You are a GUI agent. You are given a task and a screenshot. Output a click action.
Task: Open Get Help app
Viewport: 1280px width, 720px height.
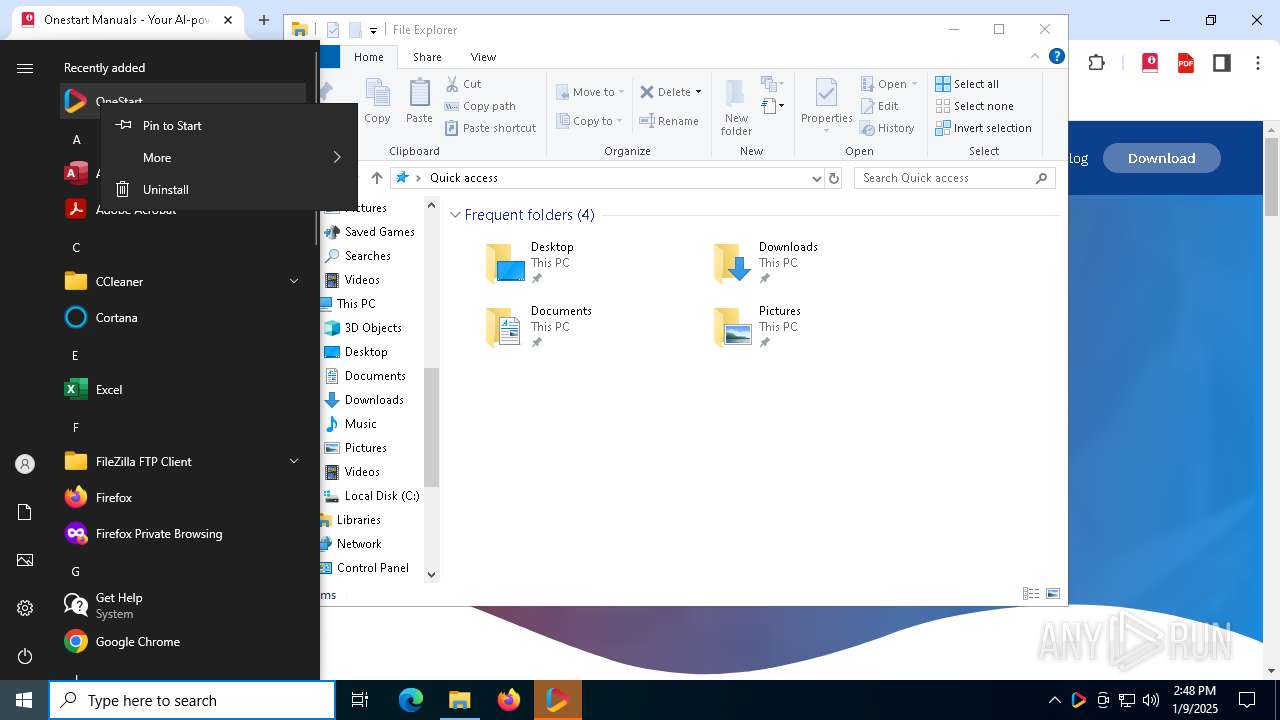pyautogui.click(x=183, y=605)
